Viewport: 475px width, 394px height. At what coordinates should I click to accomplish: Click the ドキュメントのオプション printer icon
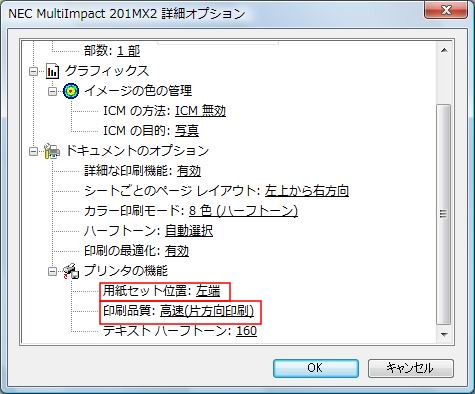click(52, 151)
